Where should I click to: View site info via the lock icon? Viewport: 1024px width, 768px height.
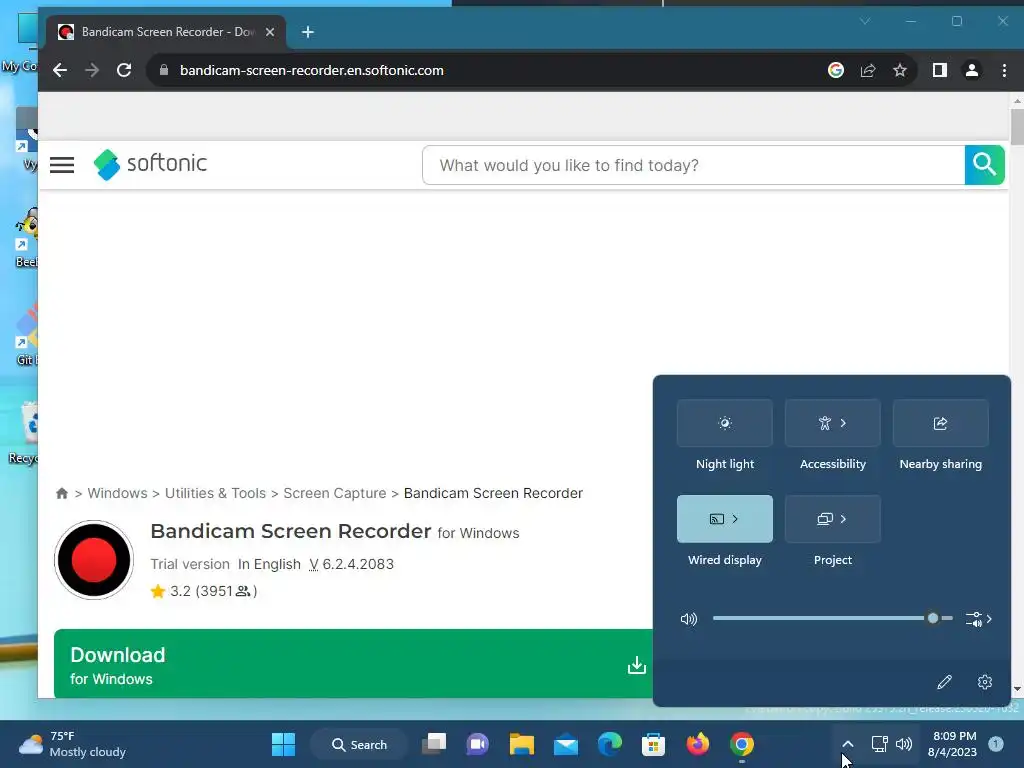(164, 71)
